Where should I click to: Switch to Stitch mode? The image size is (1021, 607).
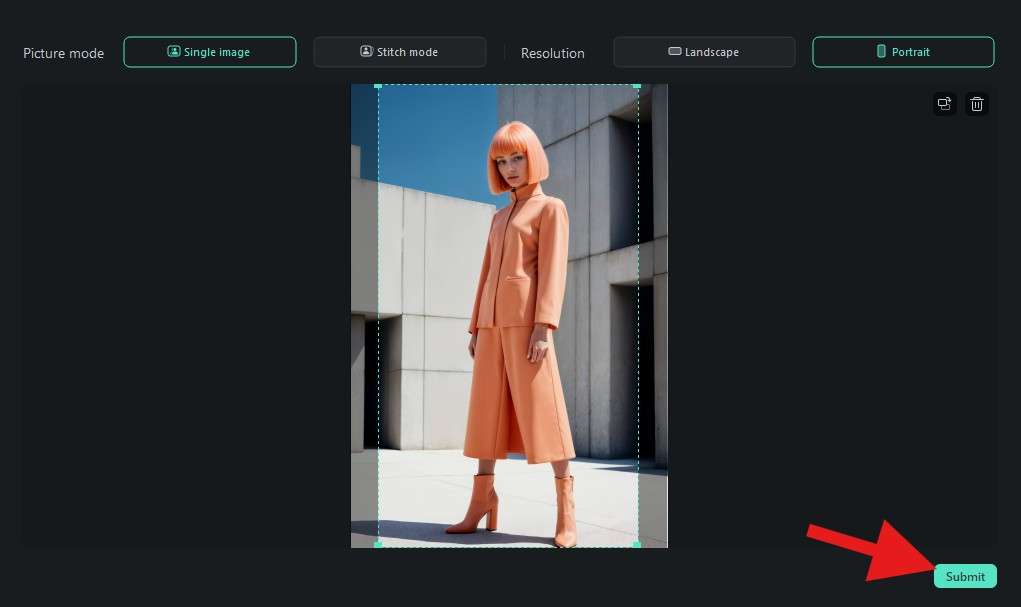(400, 52)
